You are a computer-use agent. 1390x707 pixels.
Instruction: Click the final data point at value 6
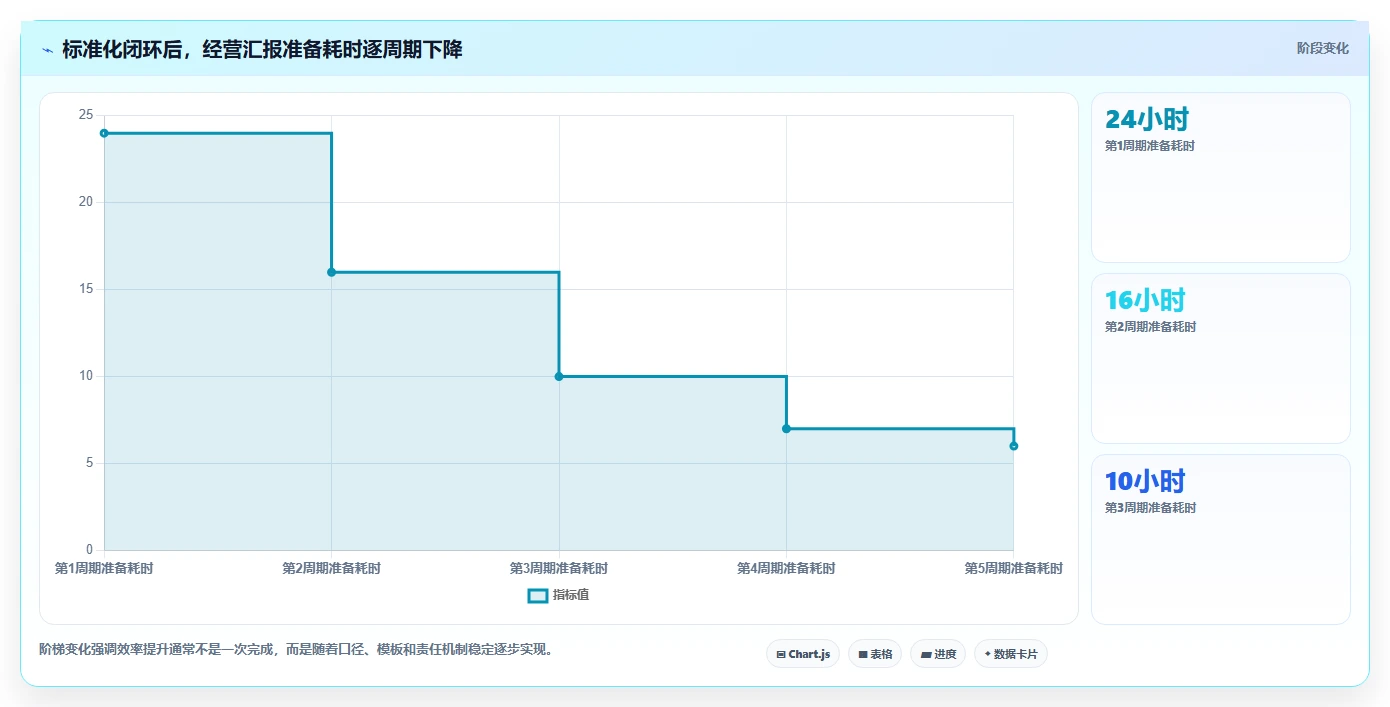point(1013,446)
